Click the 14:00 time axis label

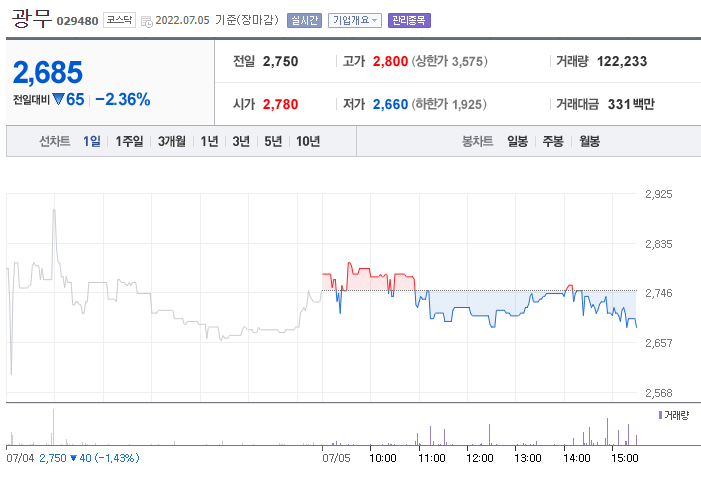tap(577, 458)
